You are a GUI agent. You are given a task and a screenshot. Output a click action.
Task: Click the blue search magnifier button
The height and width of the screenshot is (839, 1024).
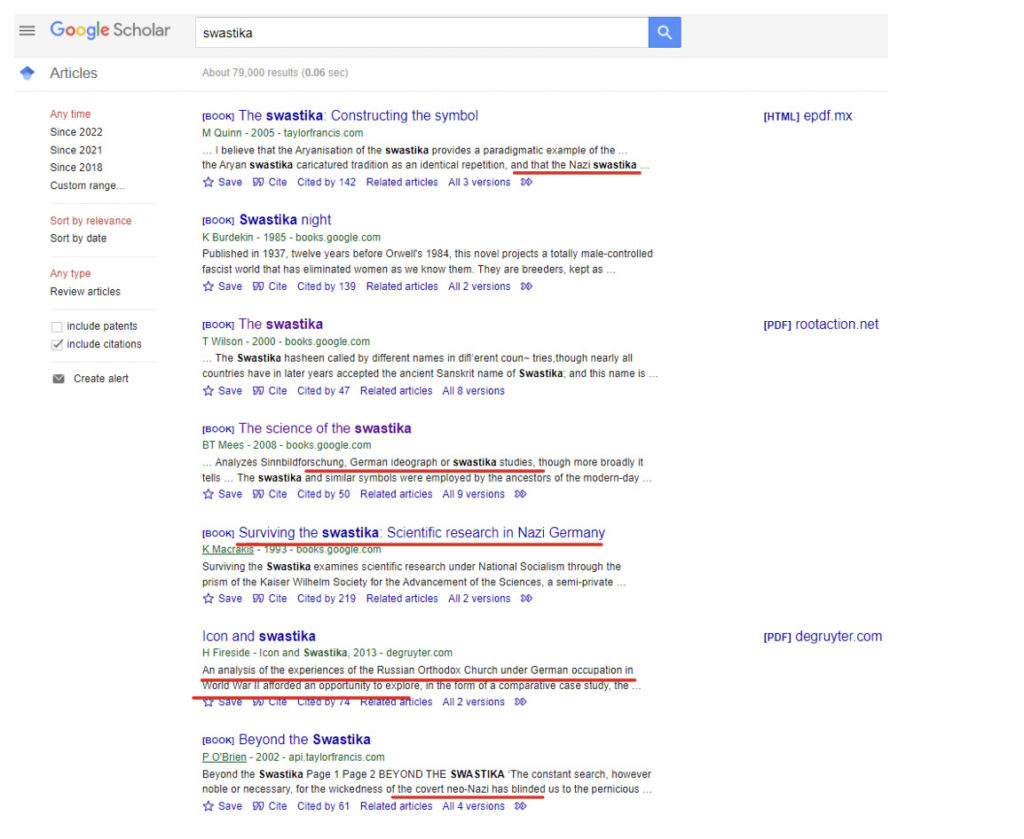click(664, 32)
